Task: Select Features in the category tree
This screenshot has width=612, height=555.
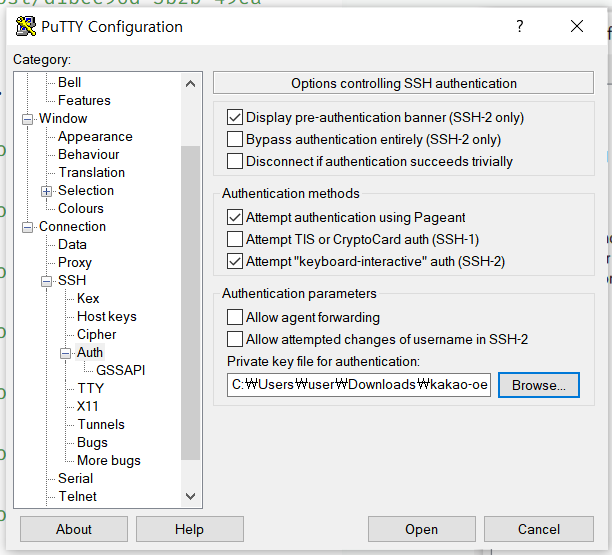Action: click(84, 100)
